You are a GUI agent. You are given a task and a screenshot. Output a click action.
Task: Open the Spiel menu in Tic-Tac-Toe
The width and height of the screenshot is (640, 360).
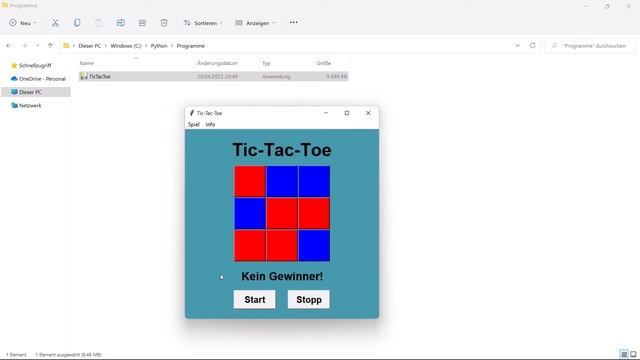pos(193,124)
